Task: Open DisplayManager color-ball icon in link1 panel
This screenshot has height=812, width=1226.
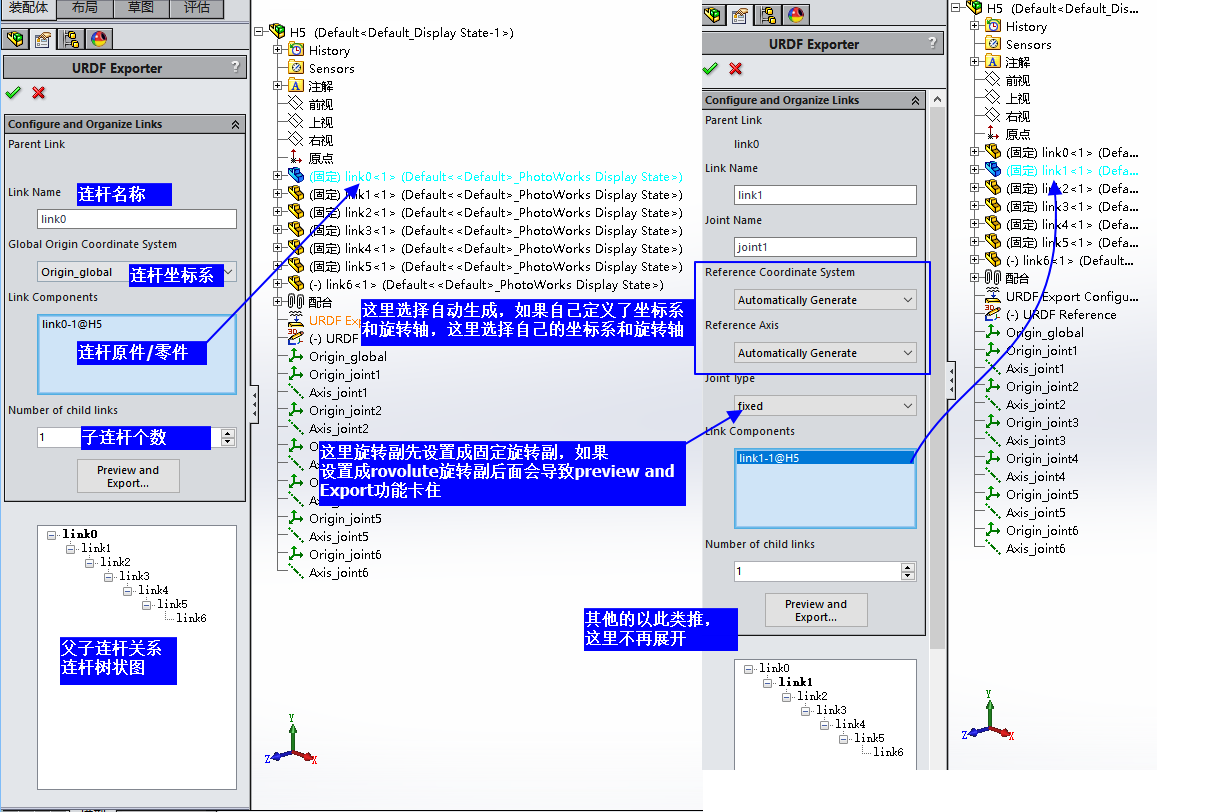Action: click(797, 15)
